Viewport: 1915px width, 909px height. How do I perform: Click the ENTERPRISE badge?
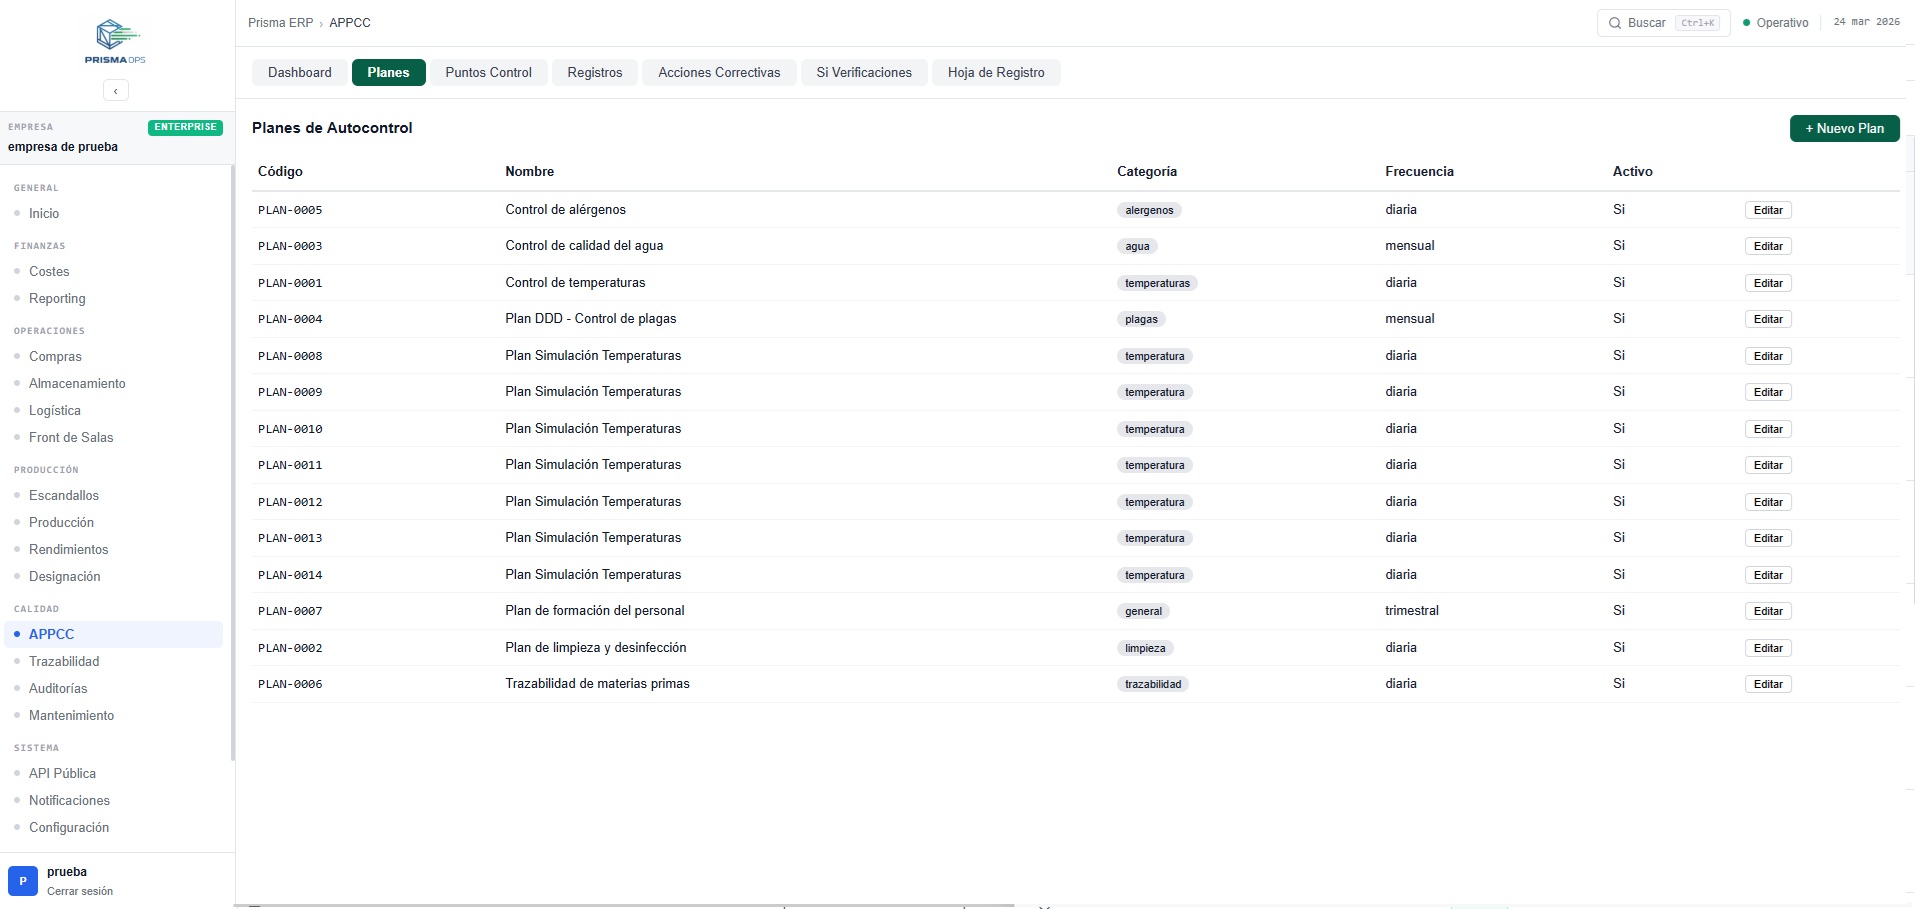click(185, 127)
